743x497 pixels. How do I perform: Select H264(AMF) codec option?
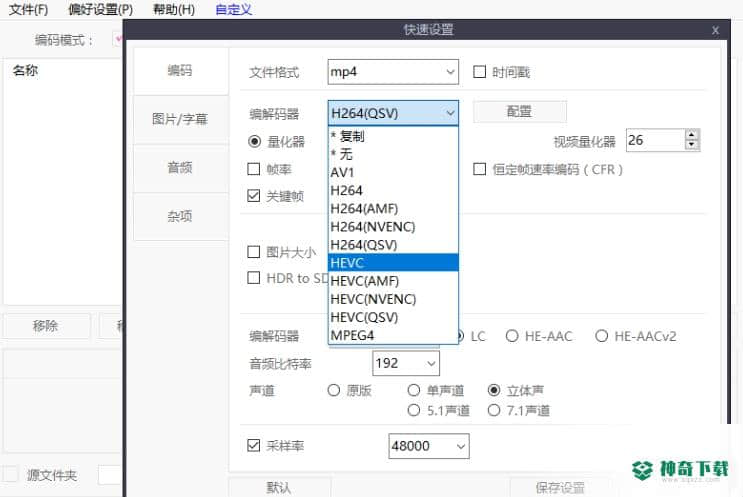coord(393,208)
